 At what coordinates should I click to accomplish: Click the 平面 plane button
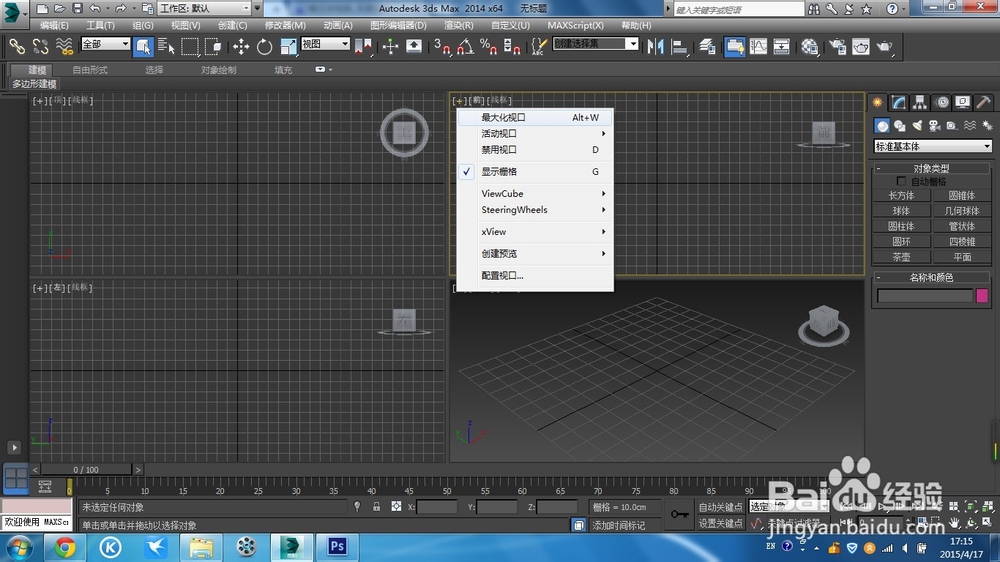coord(962,257)
